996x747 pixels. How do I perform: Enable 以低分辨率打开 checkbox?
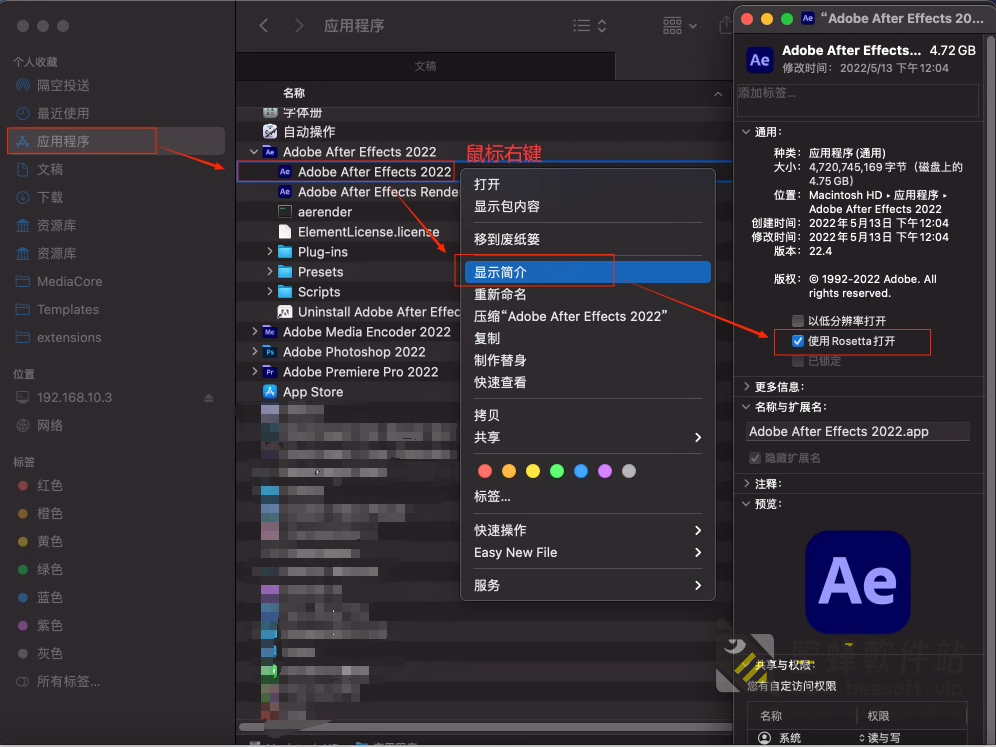pos(798,320)
